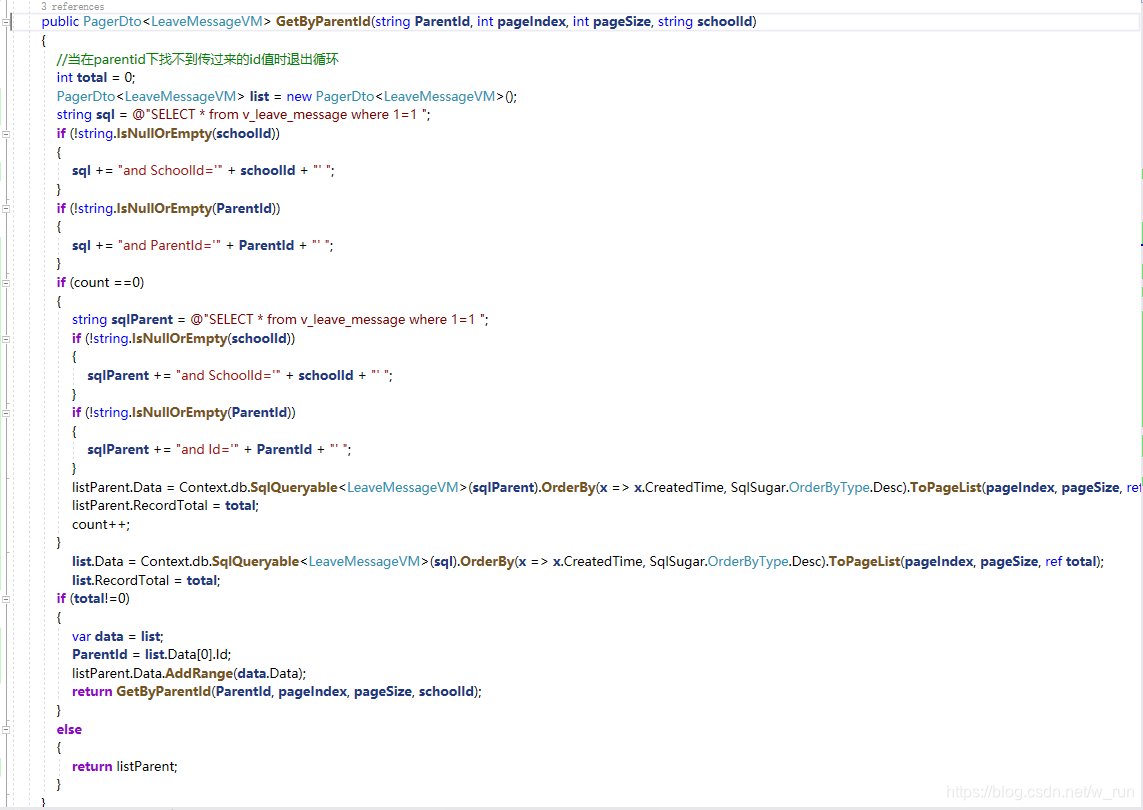Click the else keyword

pyautogui.click(x=69, y=729)
